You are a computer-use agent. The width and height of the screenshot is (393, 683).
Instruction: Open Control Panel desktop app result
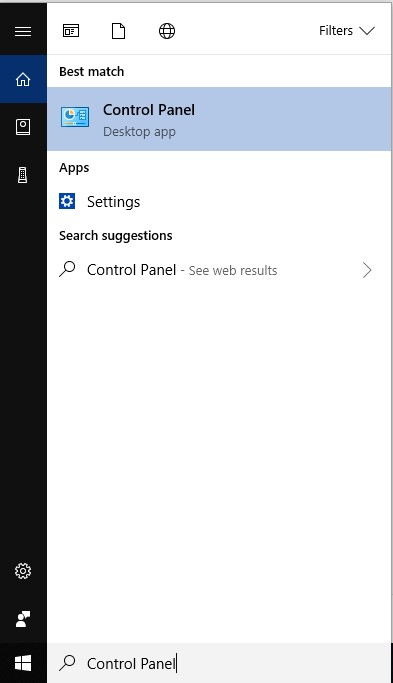coord(219,119)
